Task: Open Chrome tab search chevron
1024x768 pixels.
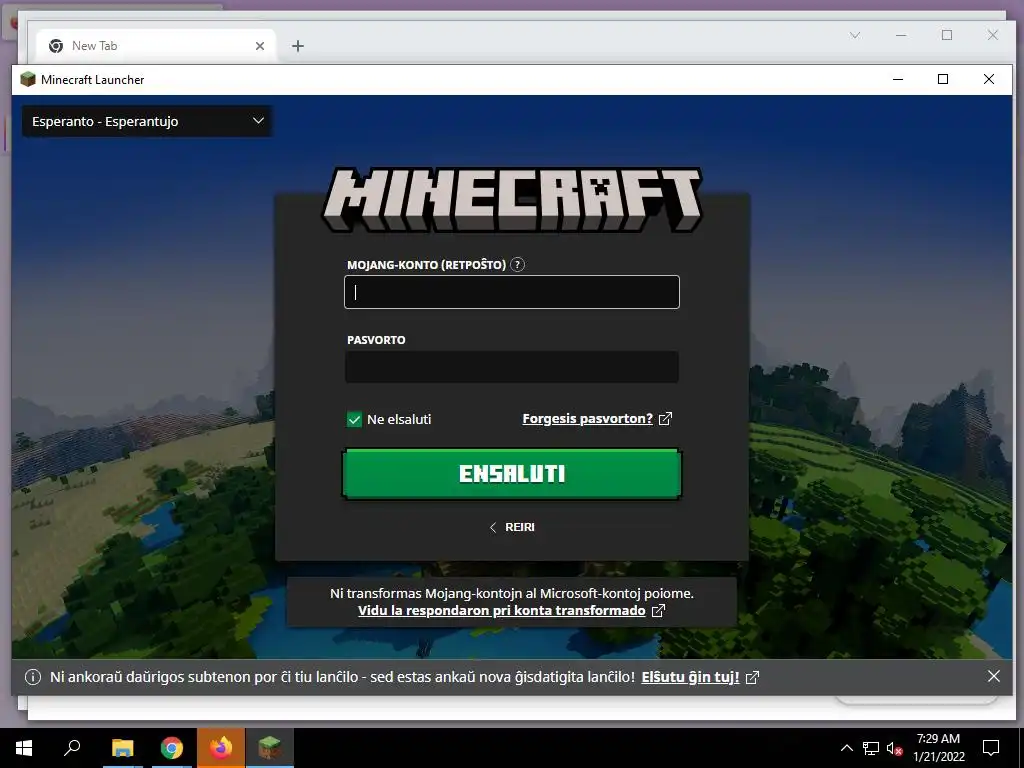Action: coord(855,35)
